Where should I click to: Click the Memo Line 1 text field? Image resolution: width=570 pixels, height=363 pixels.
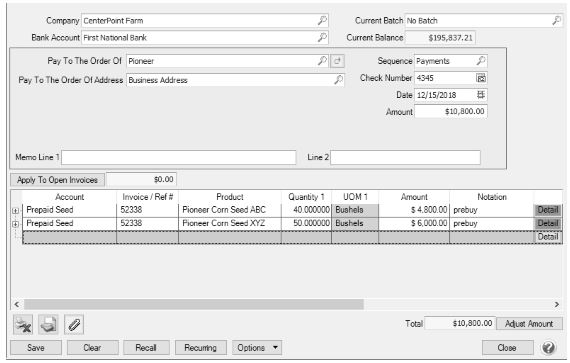point(178,157)
